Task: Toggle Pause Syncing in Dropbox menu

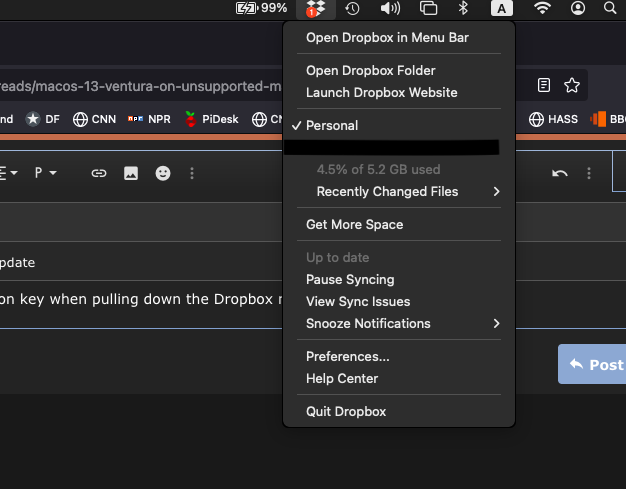Action: click(x=350, y=280)
